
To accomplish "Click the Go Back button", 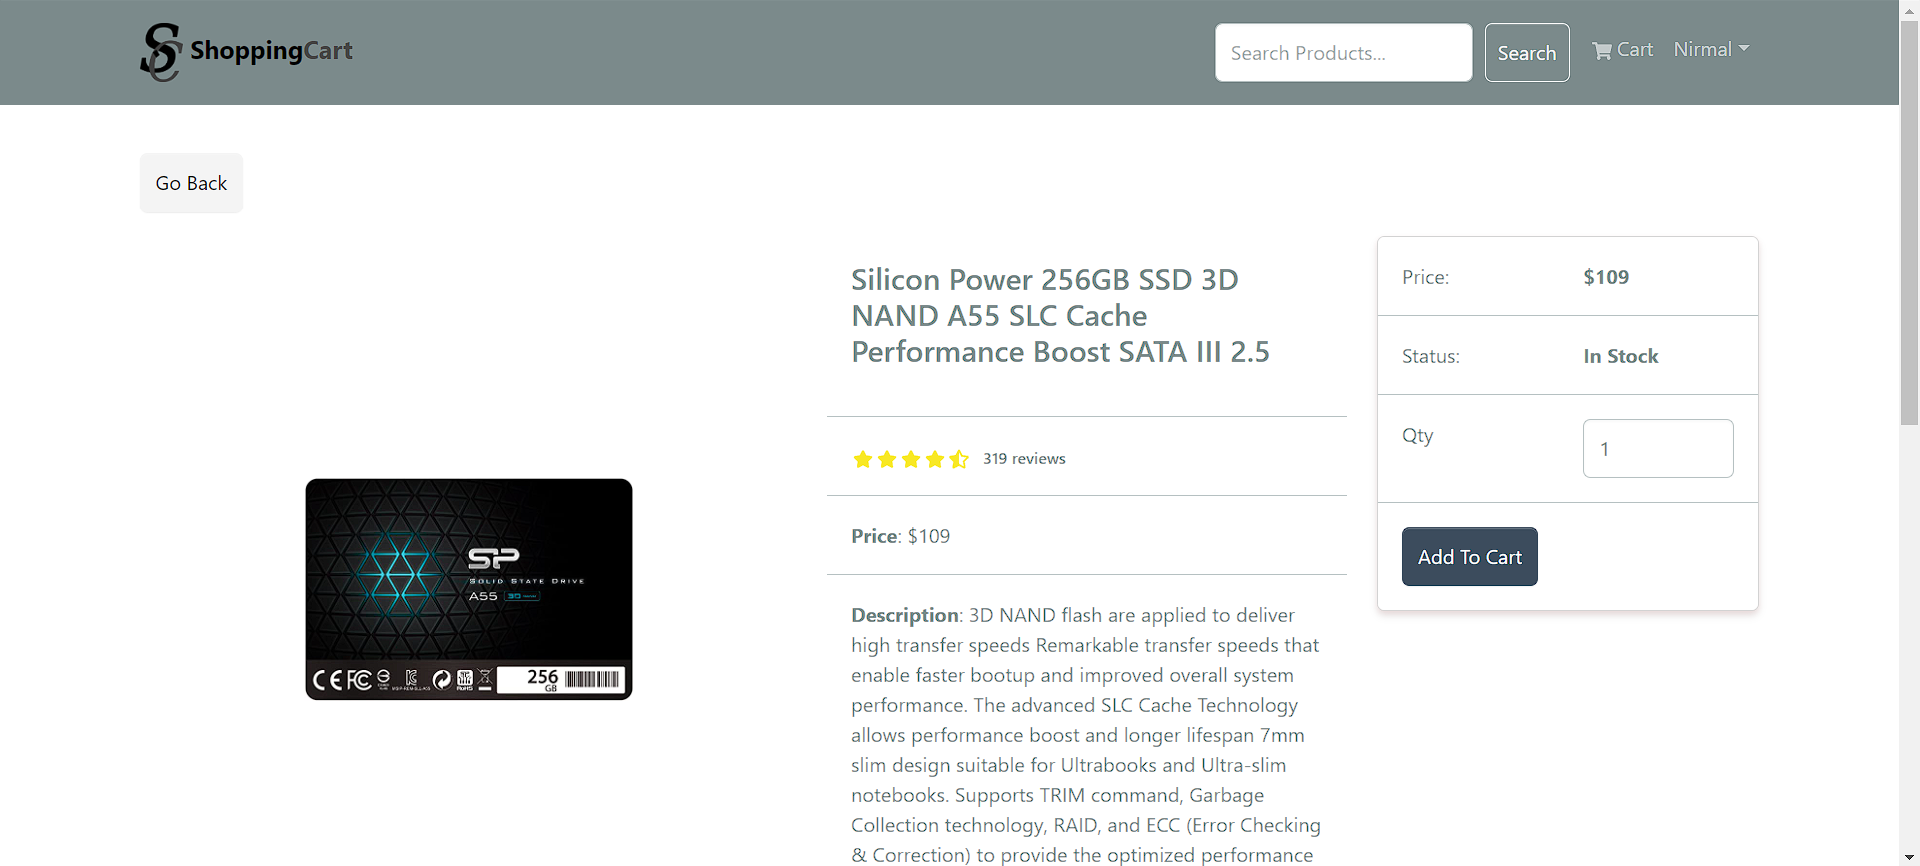I will pyautogui.click(x=191, y=183).
